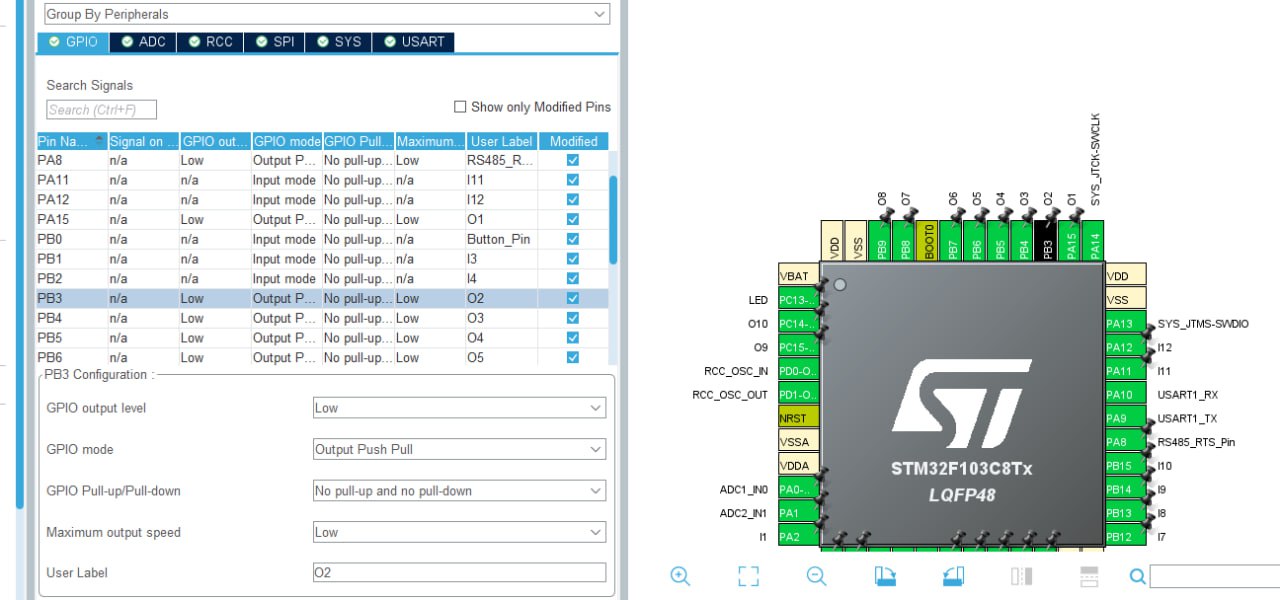Screen dimensions: 1280x600
Task: Select the PB0 row in the table
Action: [x=322, y=239]
